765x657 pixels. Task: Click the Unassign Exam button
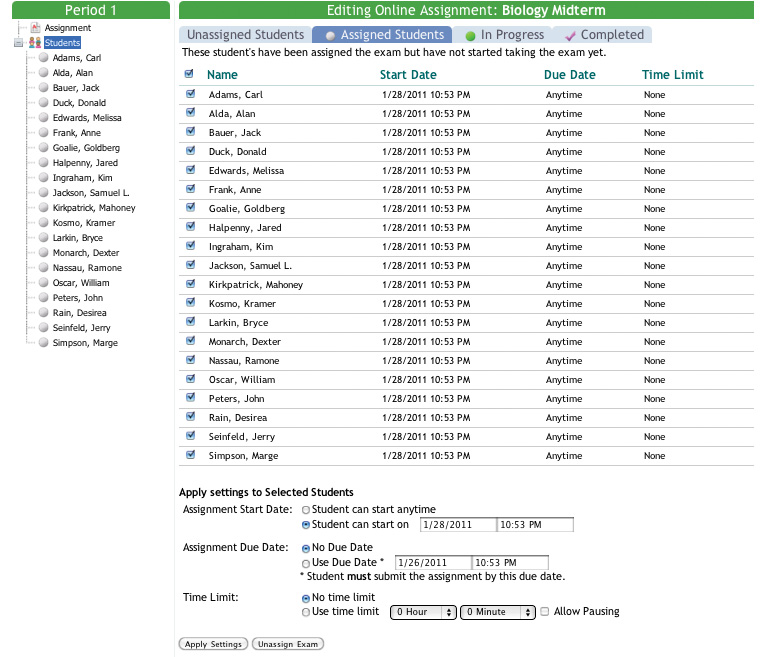(x=288, y=644)
